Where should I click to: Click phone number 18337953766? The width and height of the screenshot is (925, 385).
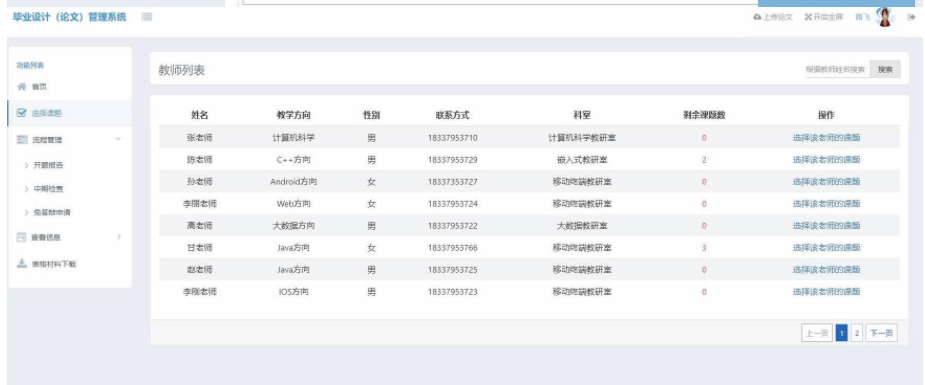pos(452,248)
